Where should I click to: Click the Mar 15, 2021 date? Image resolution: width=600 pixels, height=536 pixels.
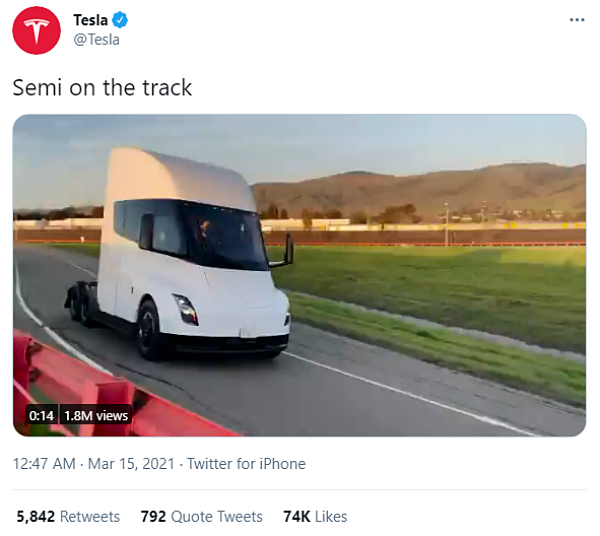[131, 464]
